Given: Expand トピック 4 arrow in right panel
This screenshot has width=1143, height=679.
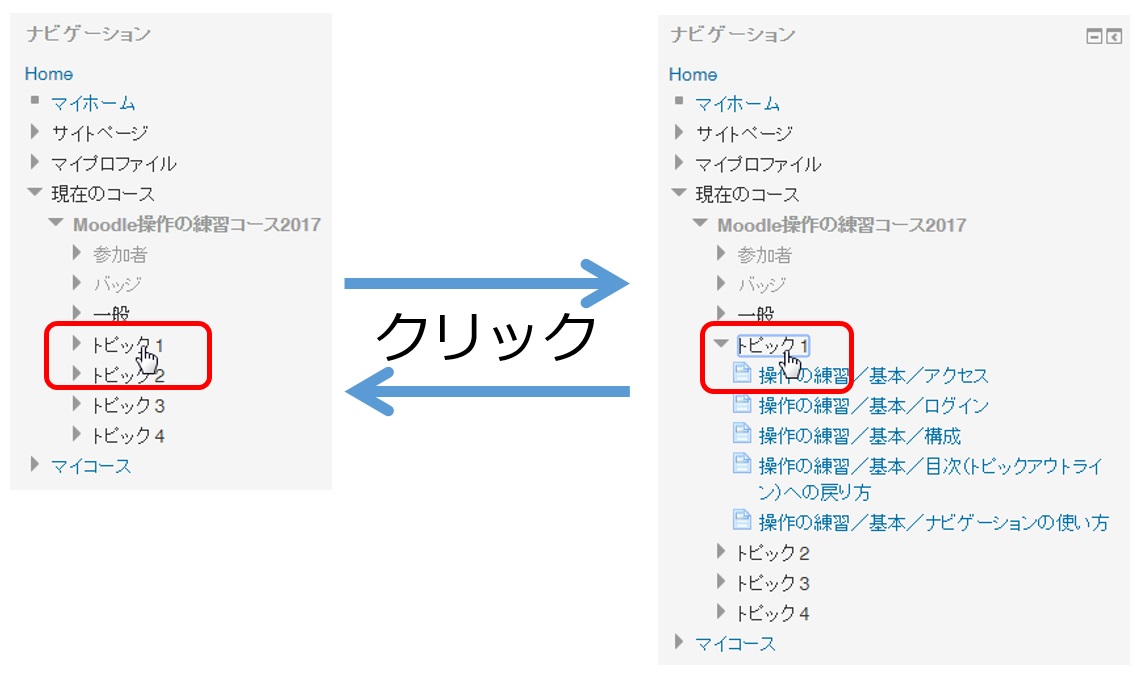Looking at the screenshot, I should coord(721,612).
